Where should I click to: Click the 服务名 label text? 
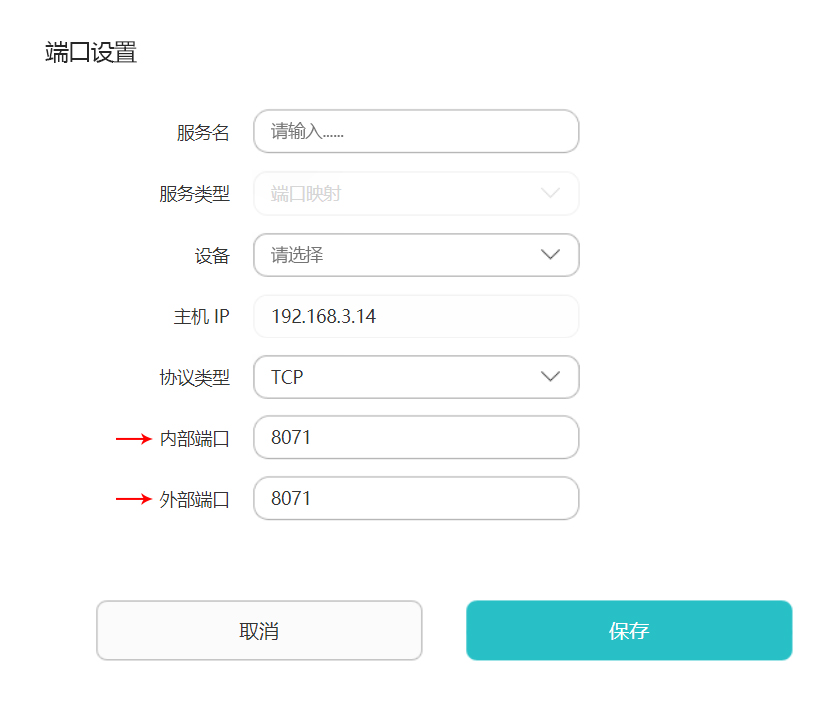point(203,133)
